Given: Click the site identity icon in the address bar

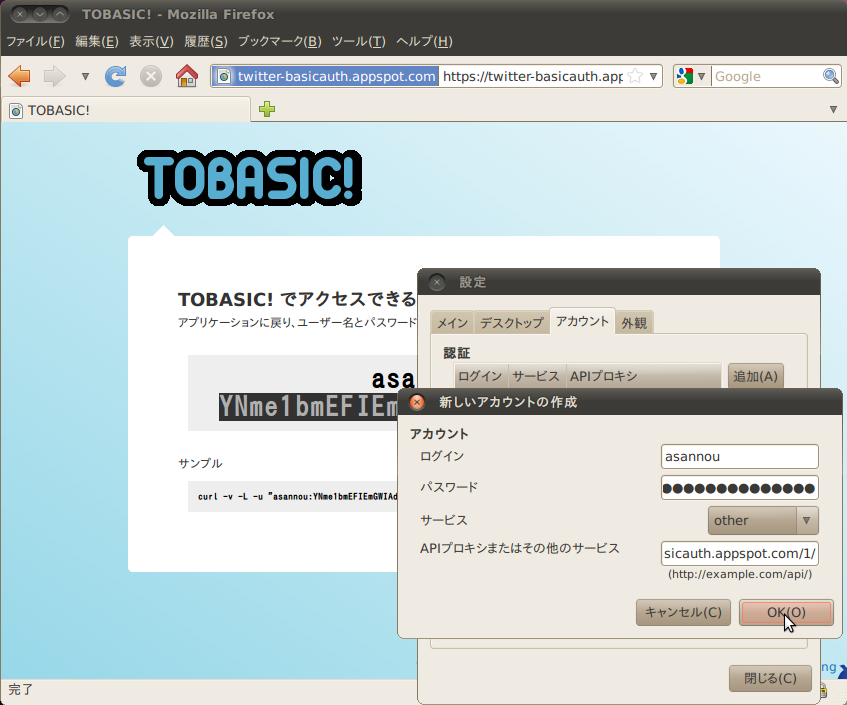Looking at the screenshot, I should tap(224, 77).
